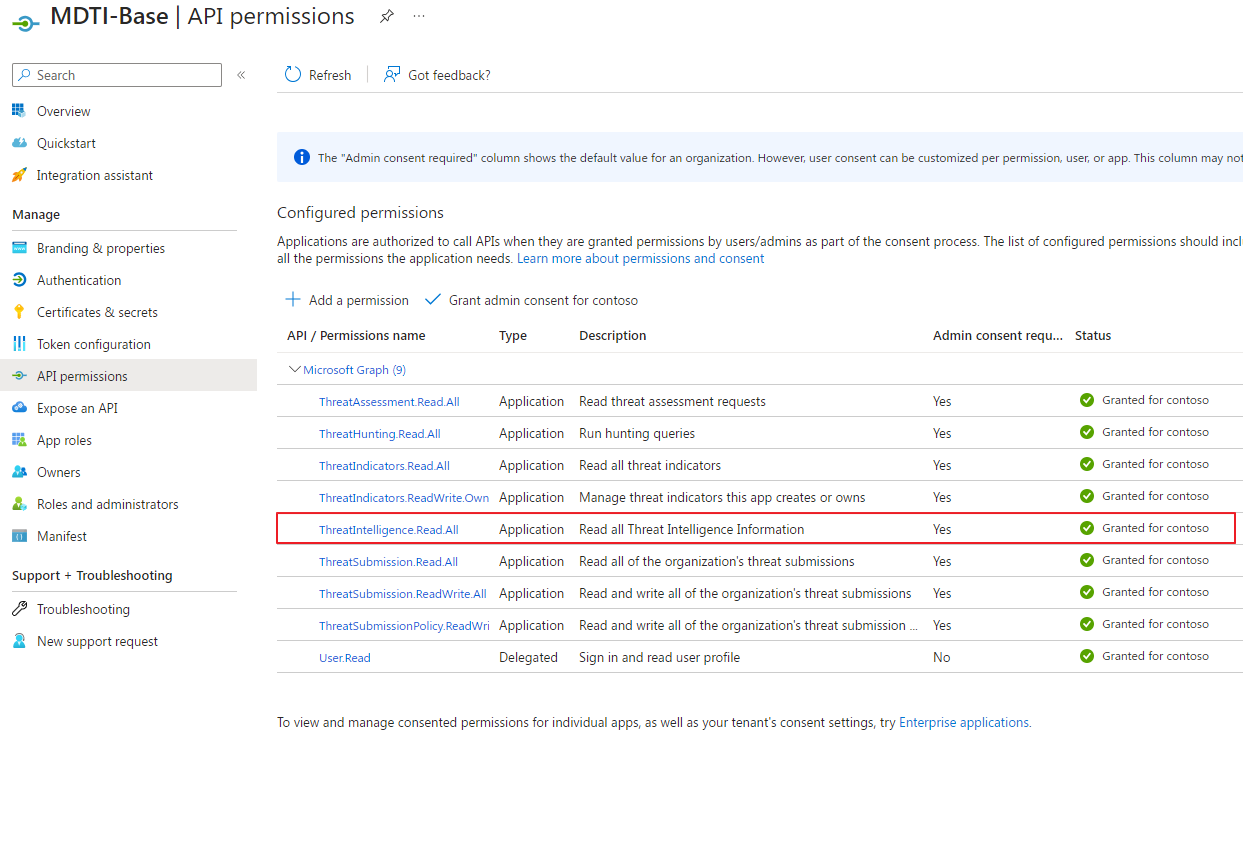The height and width of the screenshot is (843, 1243).
Task: Open the ellipsis menu beside the page title
Action: pos(419,16)
